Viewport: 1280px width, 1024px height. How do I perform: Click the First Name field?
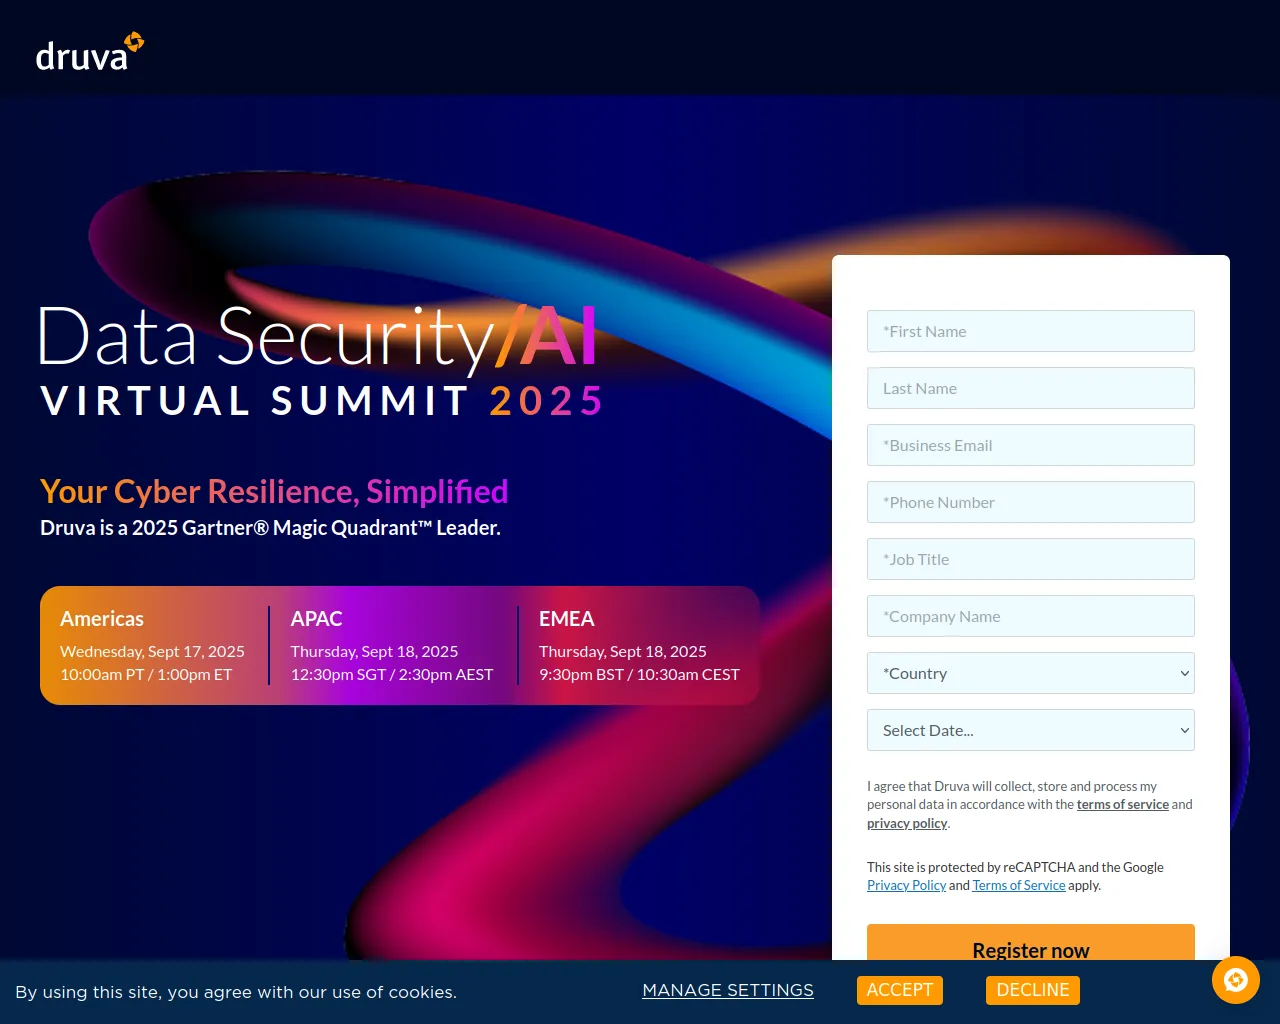1030,332
